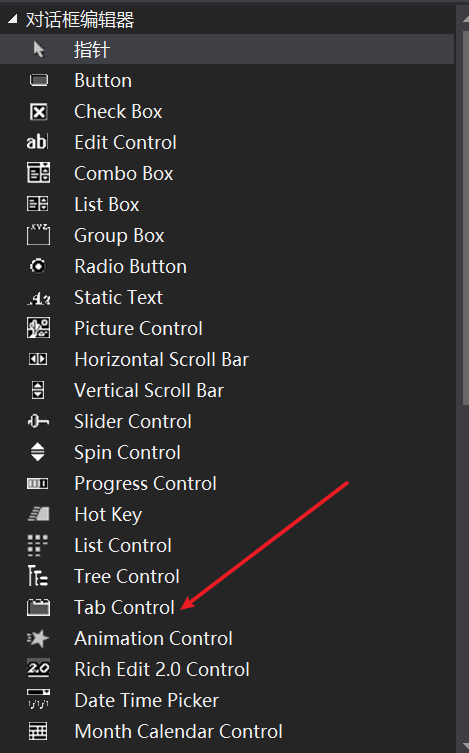Click the Radio Button label
469x753 pixels.
point(131,267)
